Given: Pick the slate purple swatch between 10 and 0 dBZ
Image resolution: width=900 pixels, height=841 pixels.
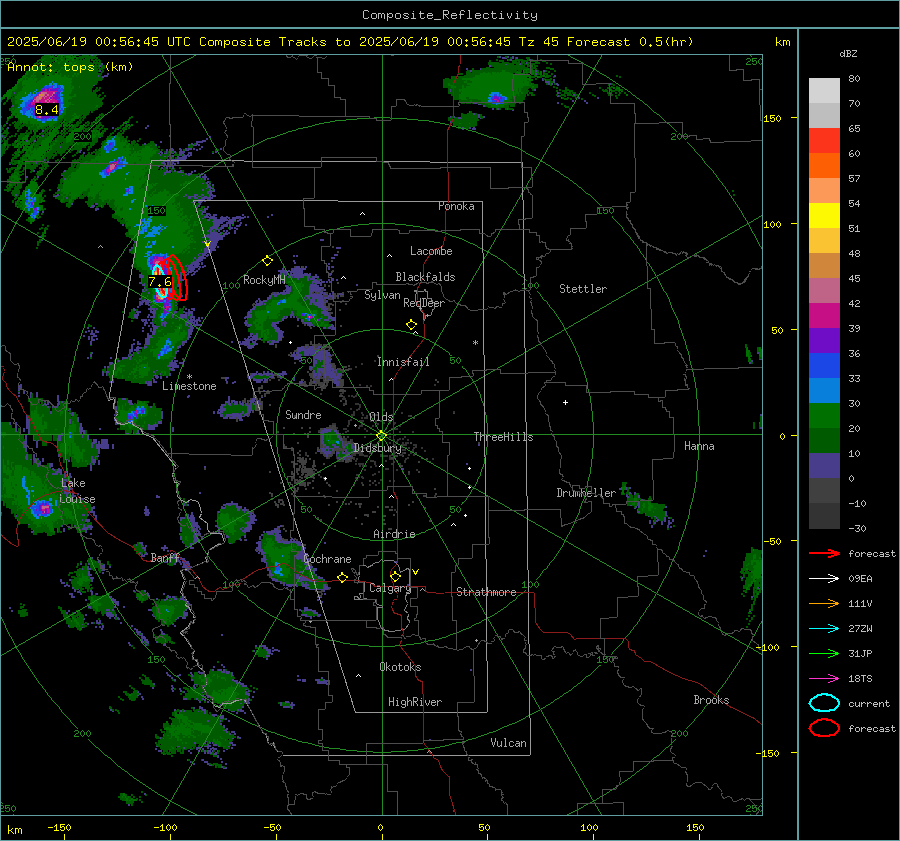Looking at the screenshot, I should (x=824, y=466).
